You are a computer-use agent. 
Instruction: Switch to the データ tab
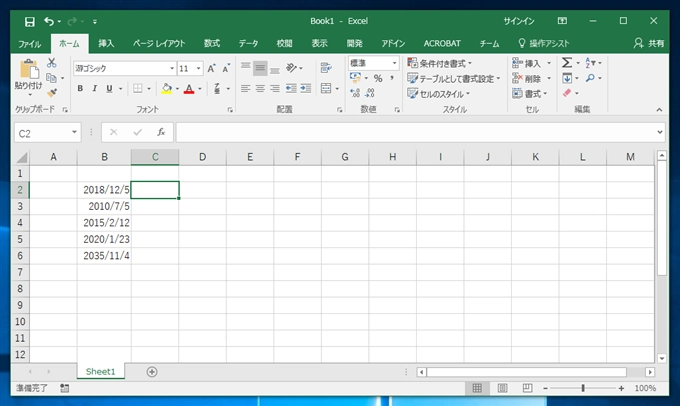coord(248,43)
